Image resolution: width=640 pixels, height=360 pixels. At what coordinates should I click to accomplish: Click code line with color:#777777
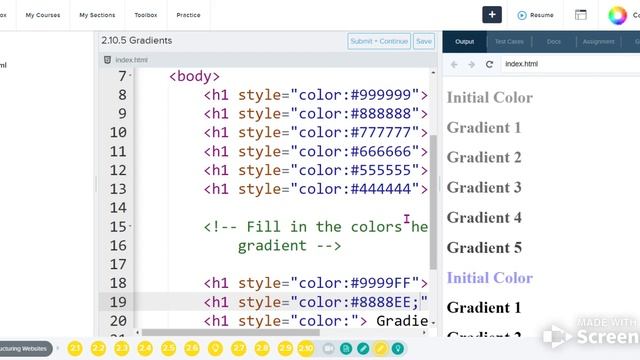[x=316, y=133]
